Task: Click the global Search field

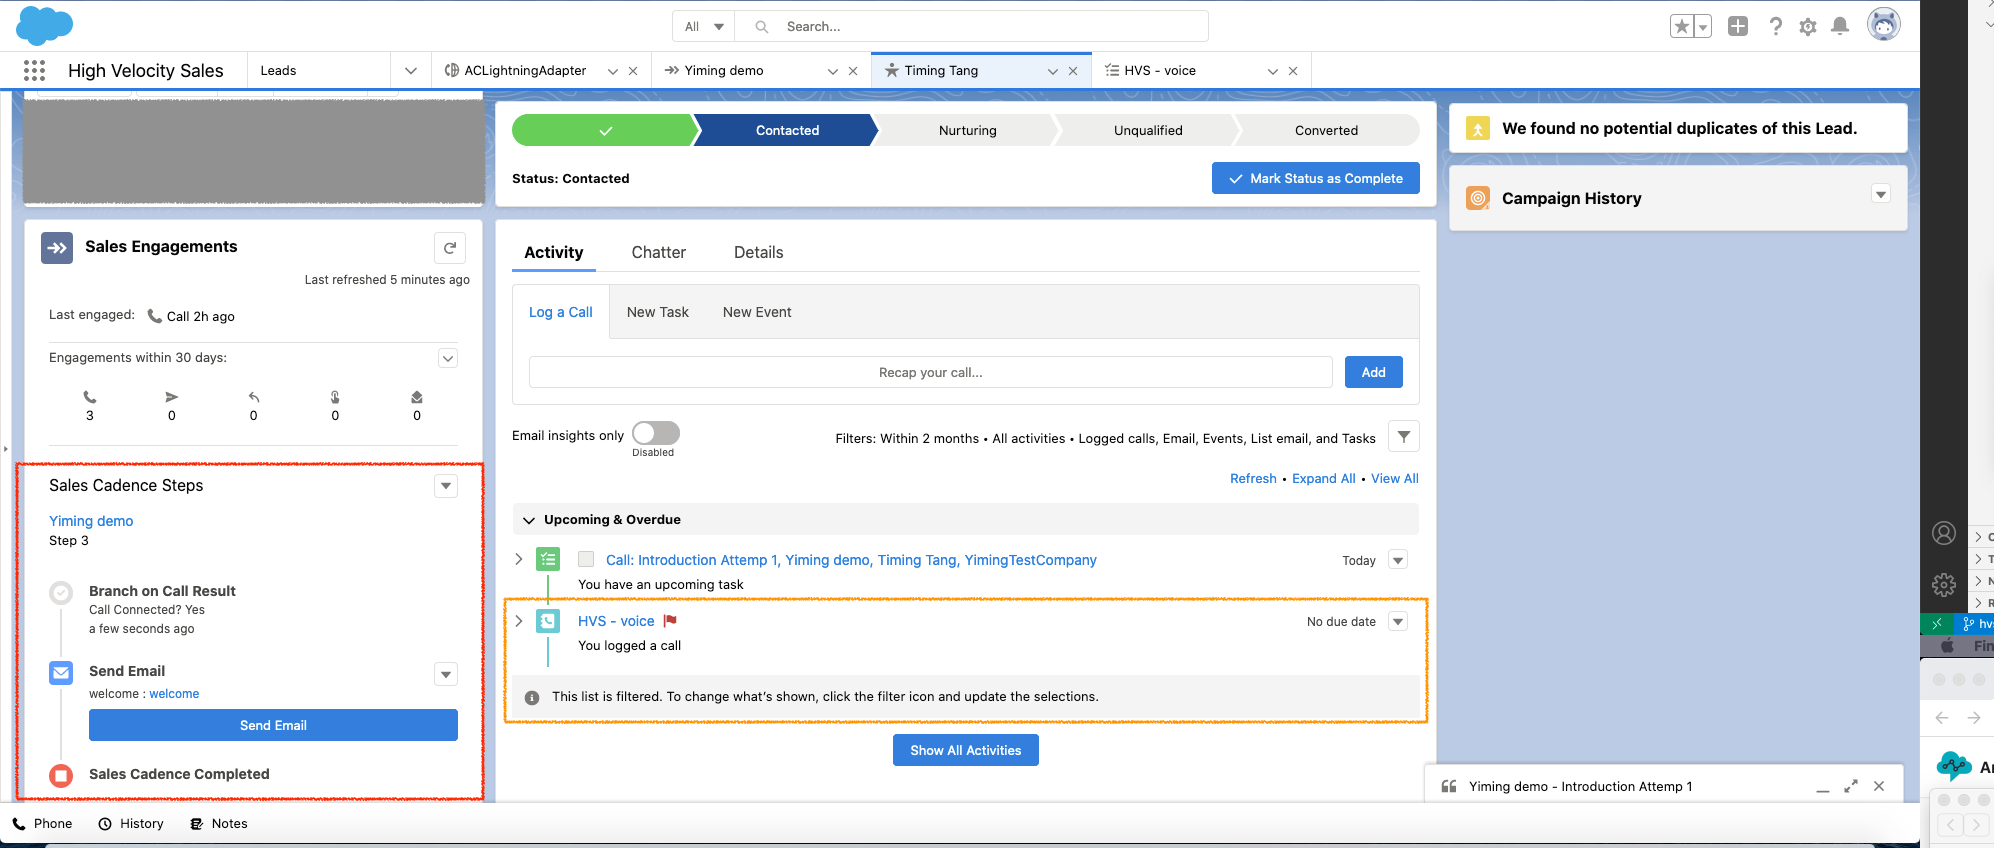Action: coord(971,26)
